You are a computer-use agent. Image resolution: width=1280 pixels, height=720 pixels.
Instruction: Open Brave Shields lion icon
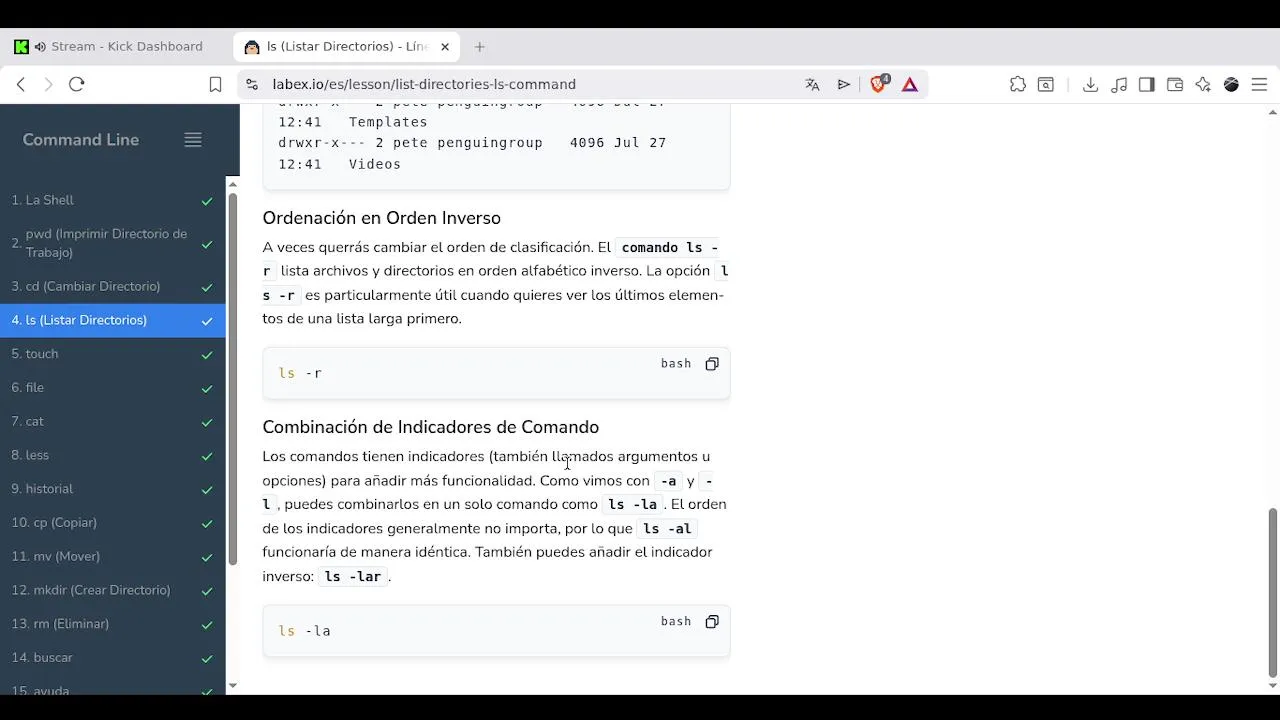(x=879, y=85)
